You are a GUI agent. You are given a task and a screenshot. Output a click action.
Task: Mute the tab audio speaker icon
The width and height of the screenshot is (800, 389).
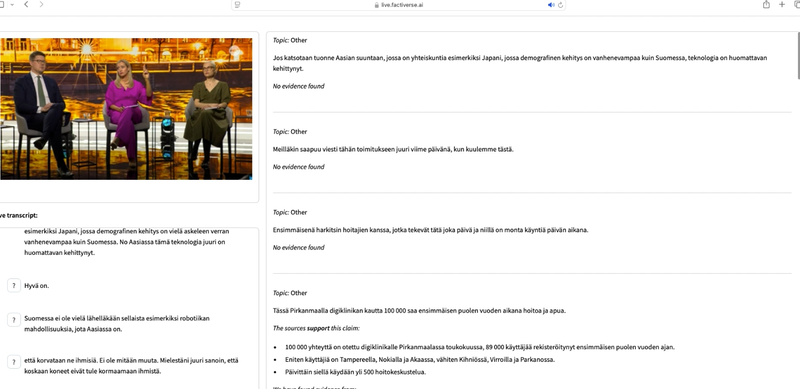click(x=551, y=5)
